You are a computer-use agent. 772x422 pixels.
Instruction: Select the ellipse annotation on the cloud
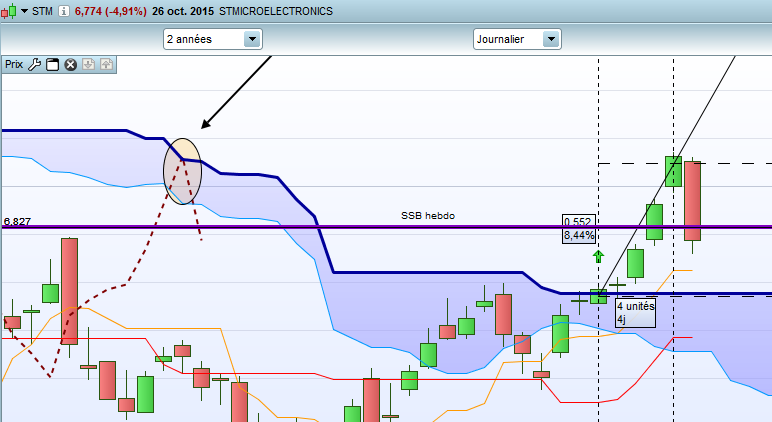[183, 171]
